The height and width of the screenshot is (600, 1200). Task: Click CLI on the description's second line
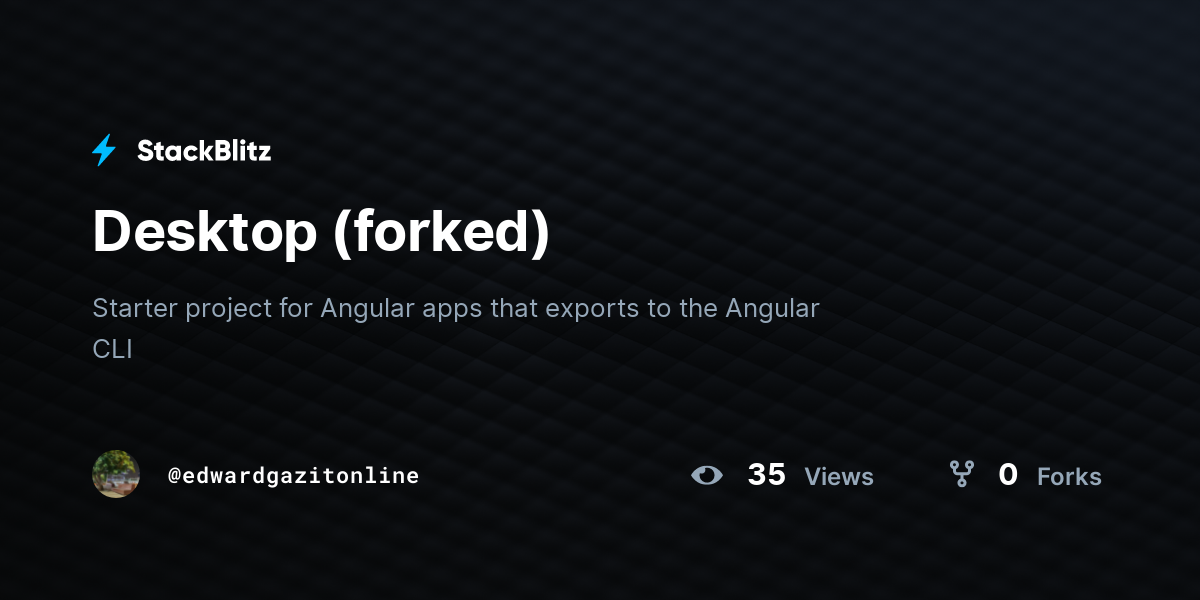pyautogui.click(x=112, y=350)
